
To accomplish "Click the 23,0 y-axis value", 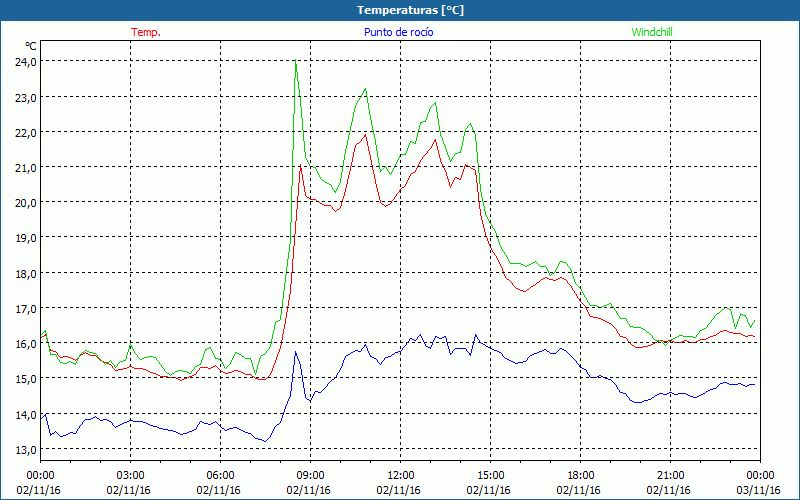I will tap(25, 97).
